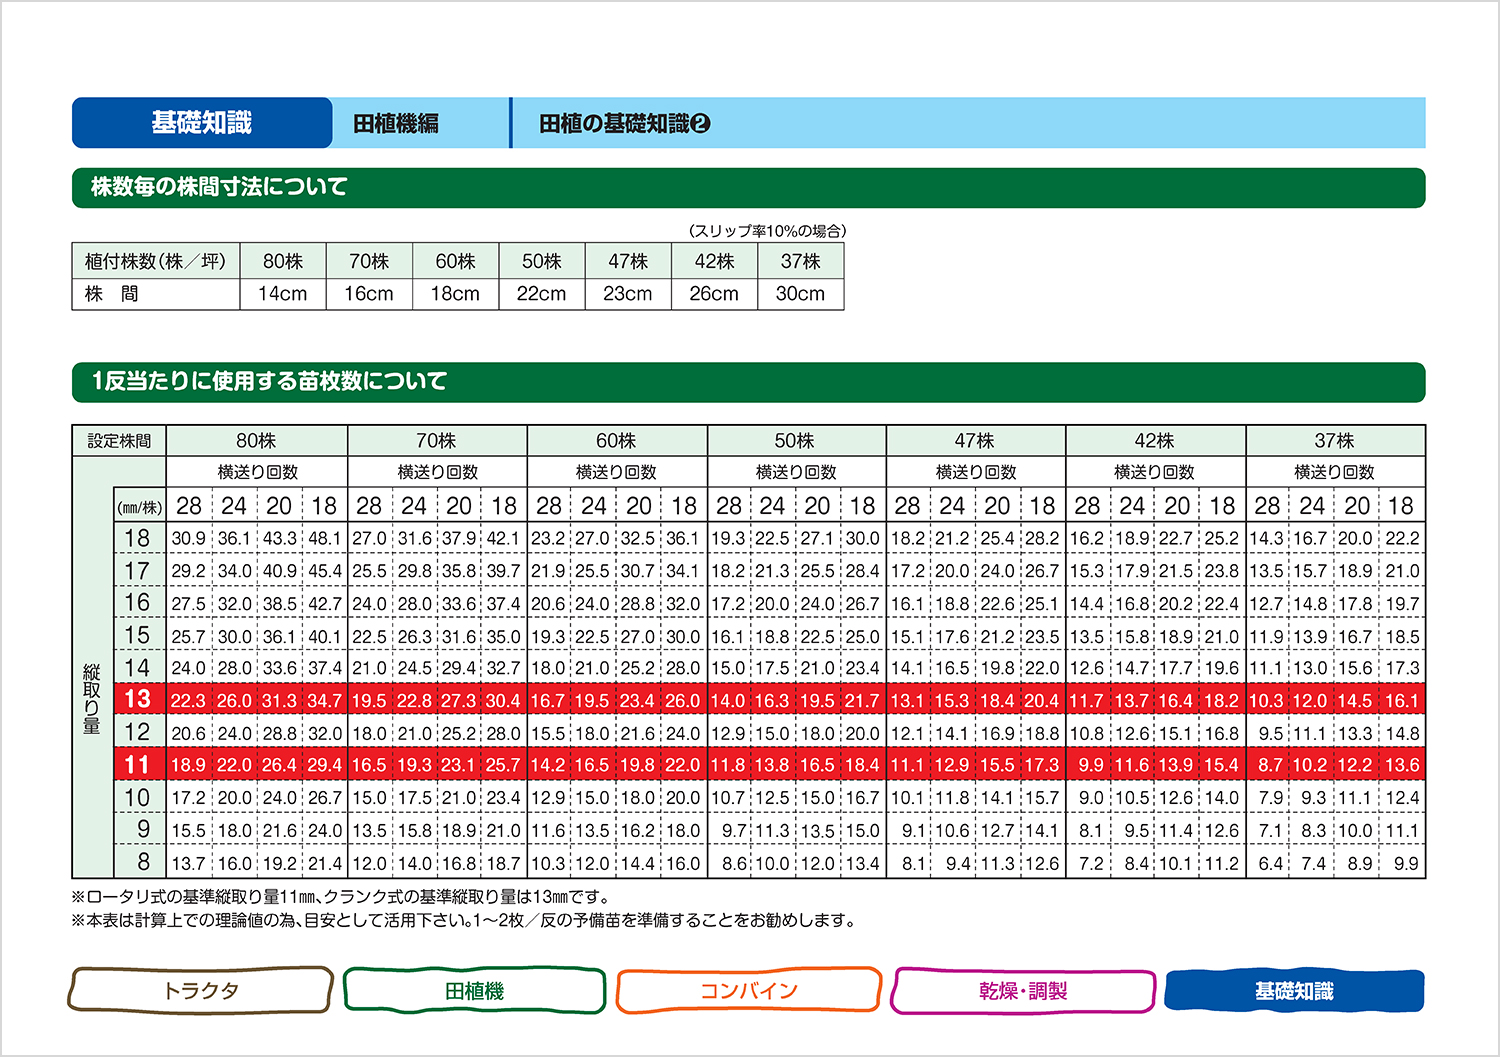Open the blue 基礎知識 button at the bottom
1500x1061 pixels.
tap(1294, 990)
